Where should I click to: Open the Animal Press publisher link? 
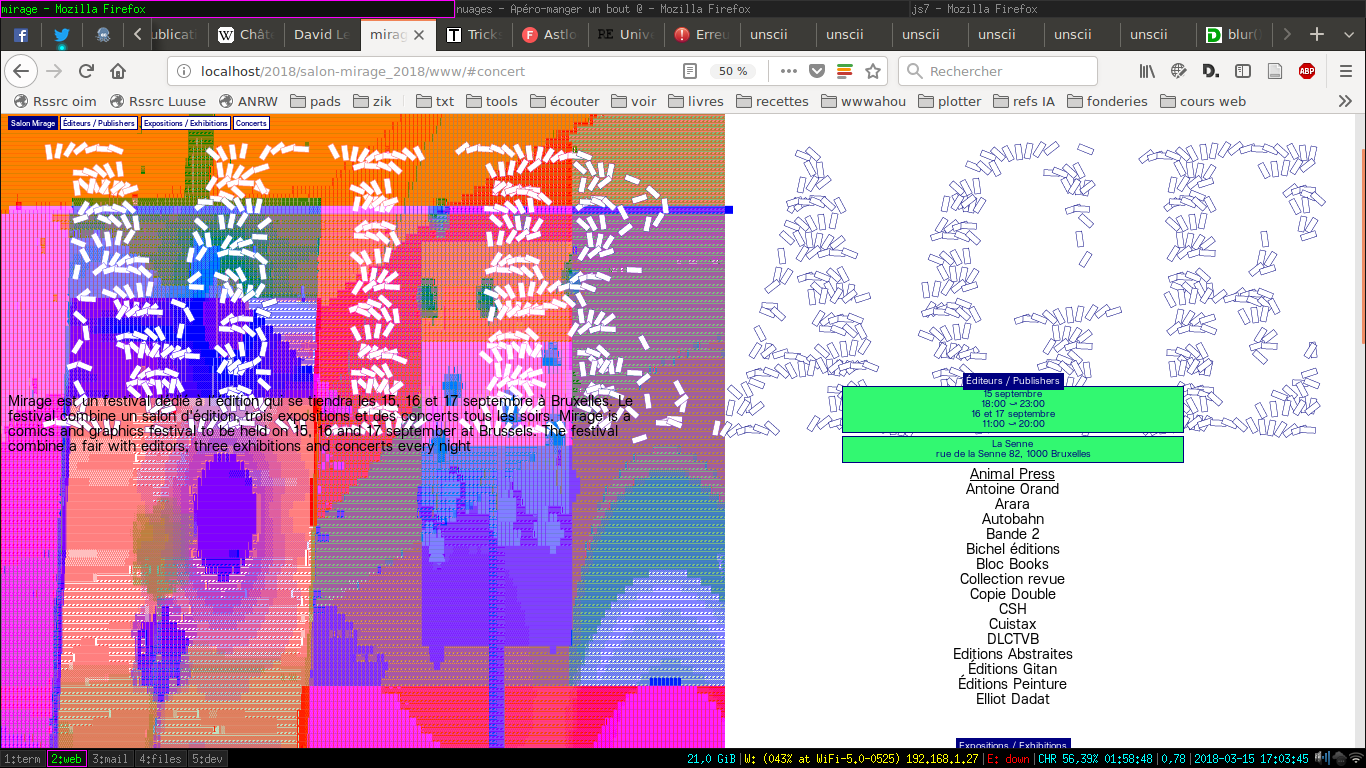point(1012,474)
